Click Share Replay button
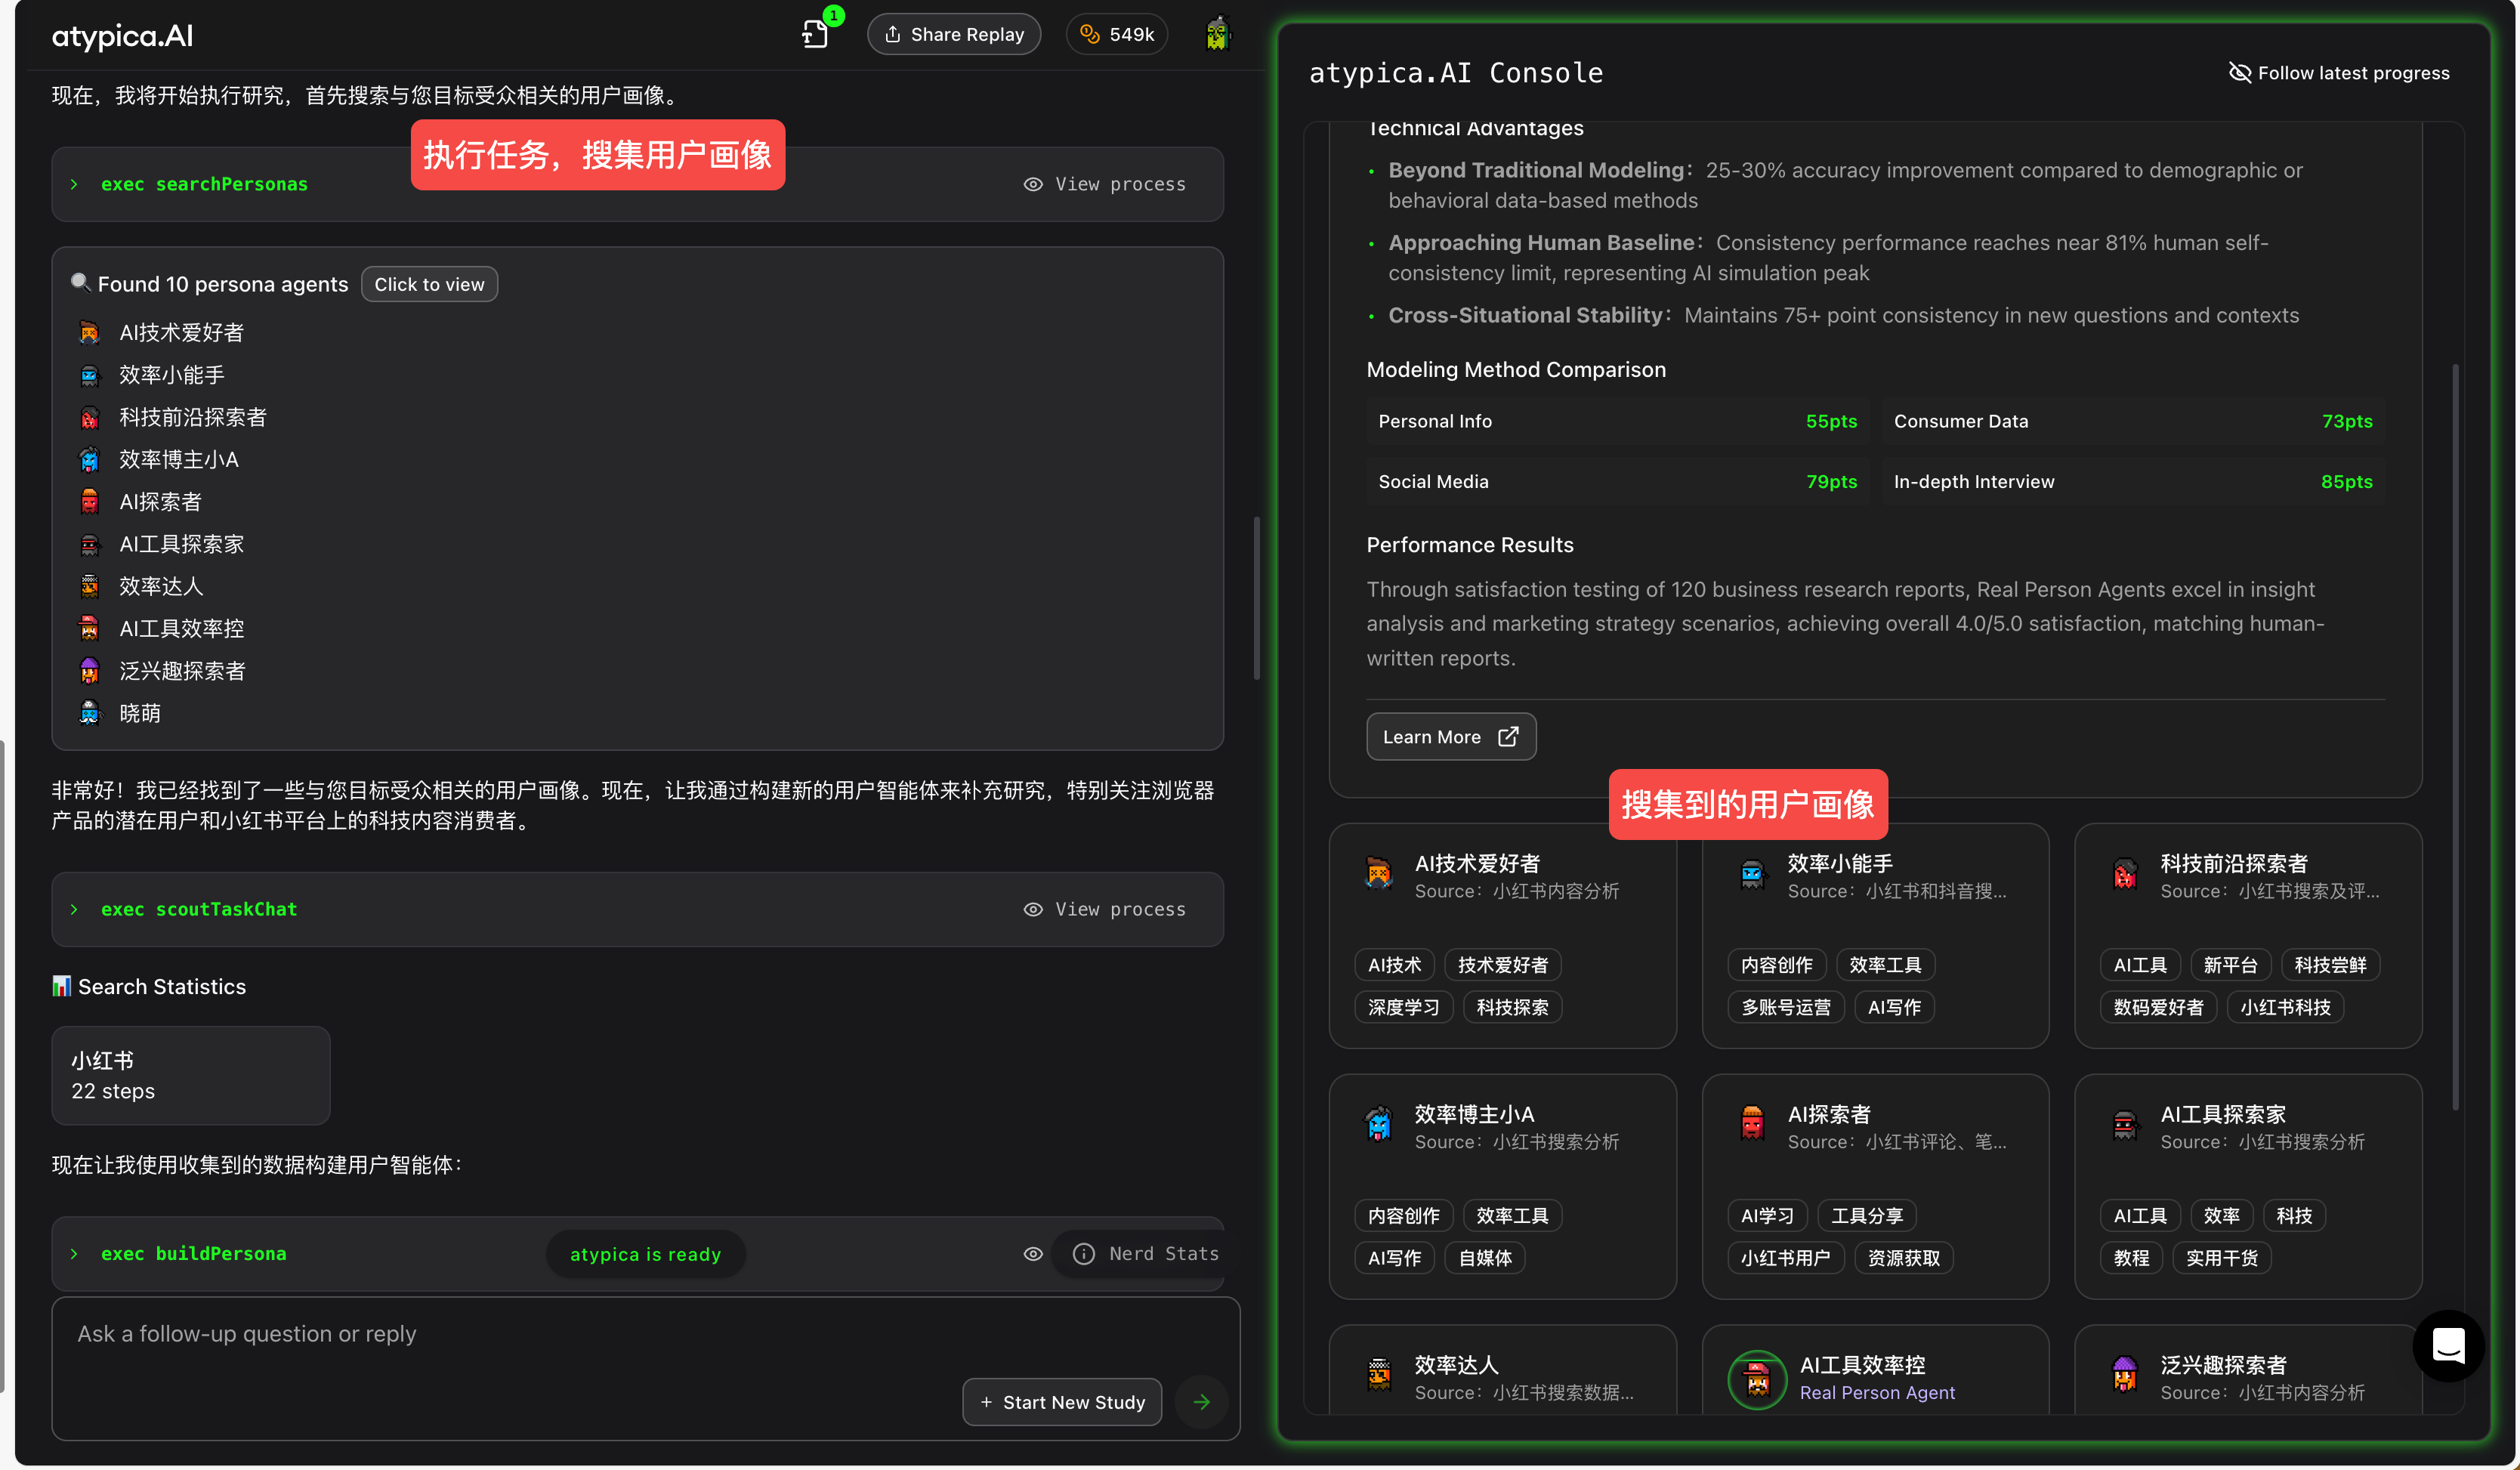The height and width of the screenshot is (1470, 2520). (x=954, y=34)
